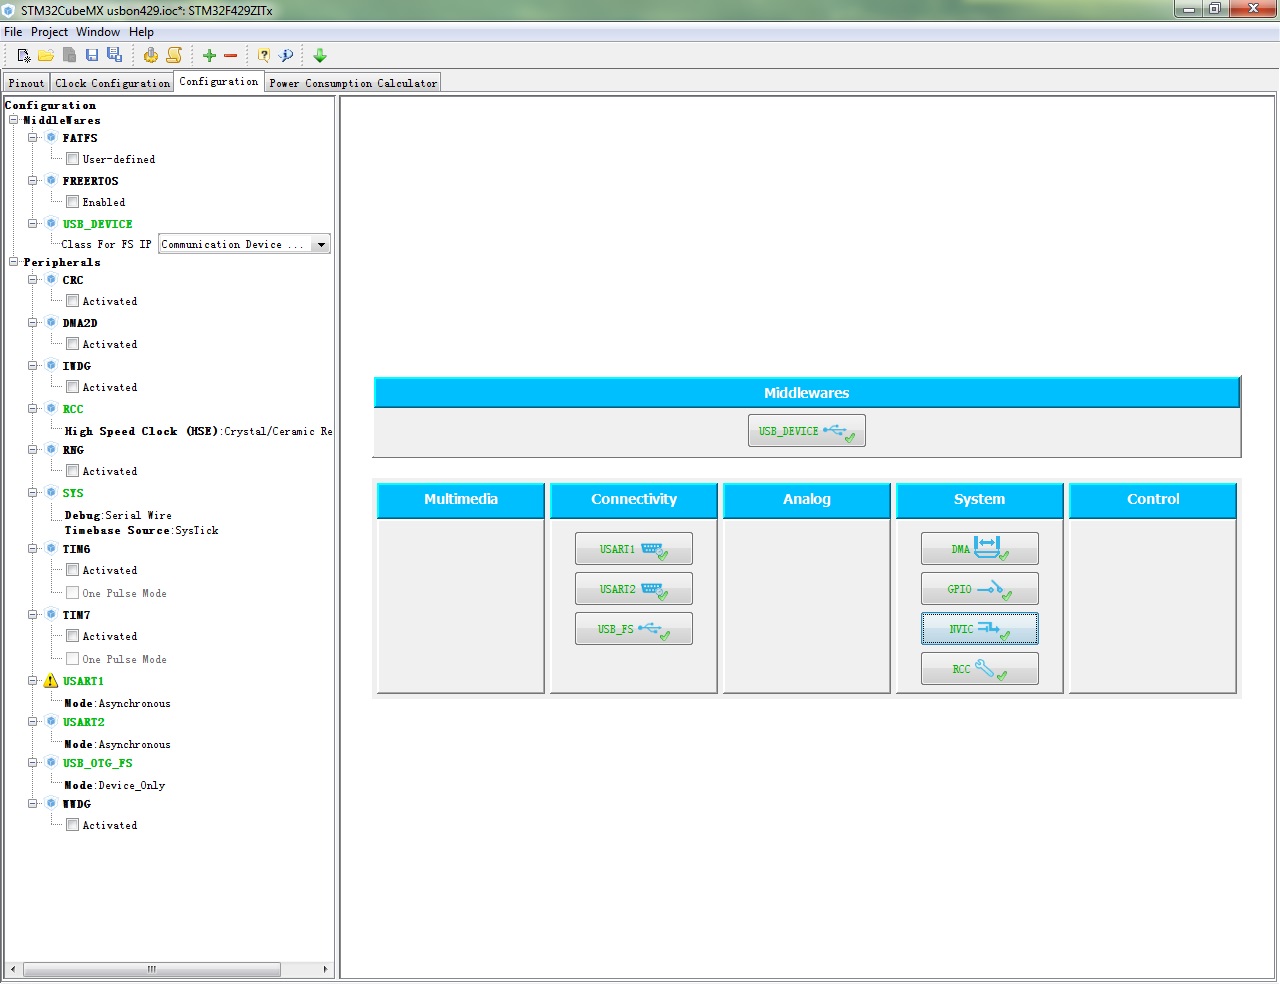Activate WWDG peripheral checkbox
Screen dimensions: 1280x984
[x=72, y=825]
